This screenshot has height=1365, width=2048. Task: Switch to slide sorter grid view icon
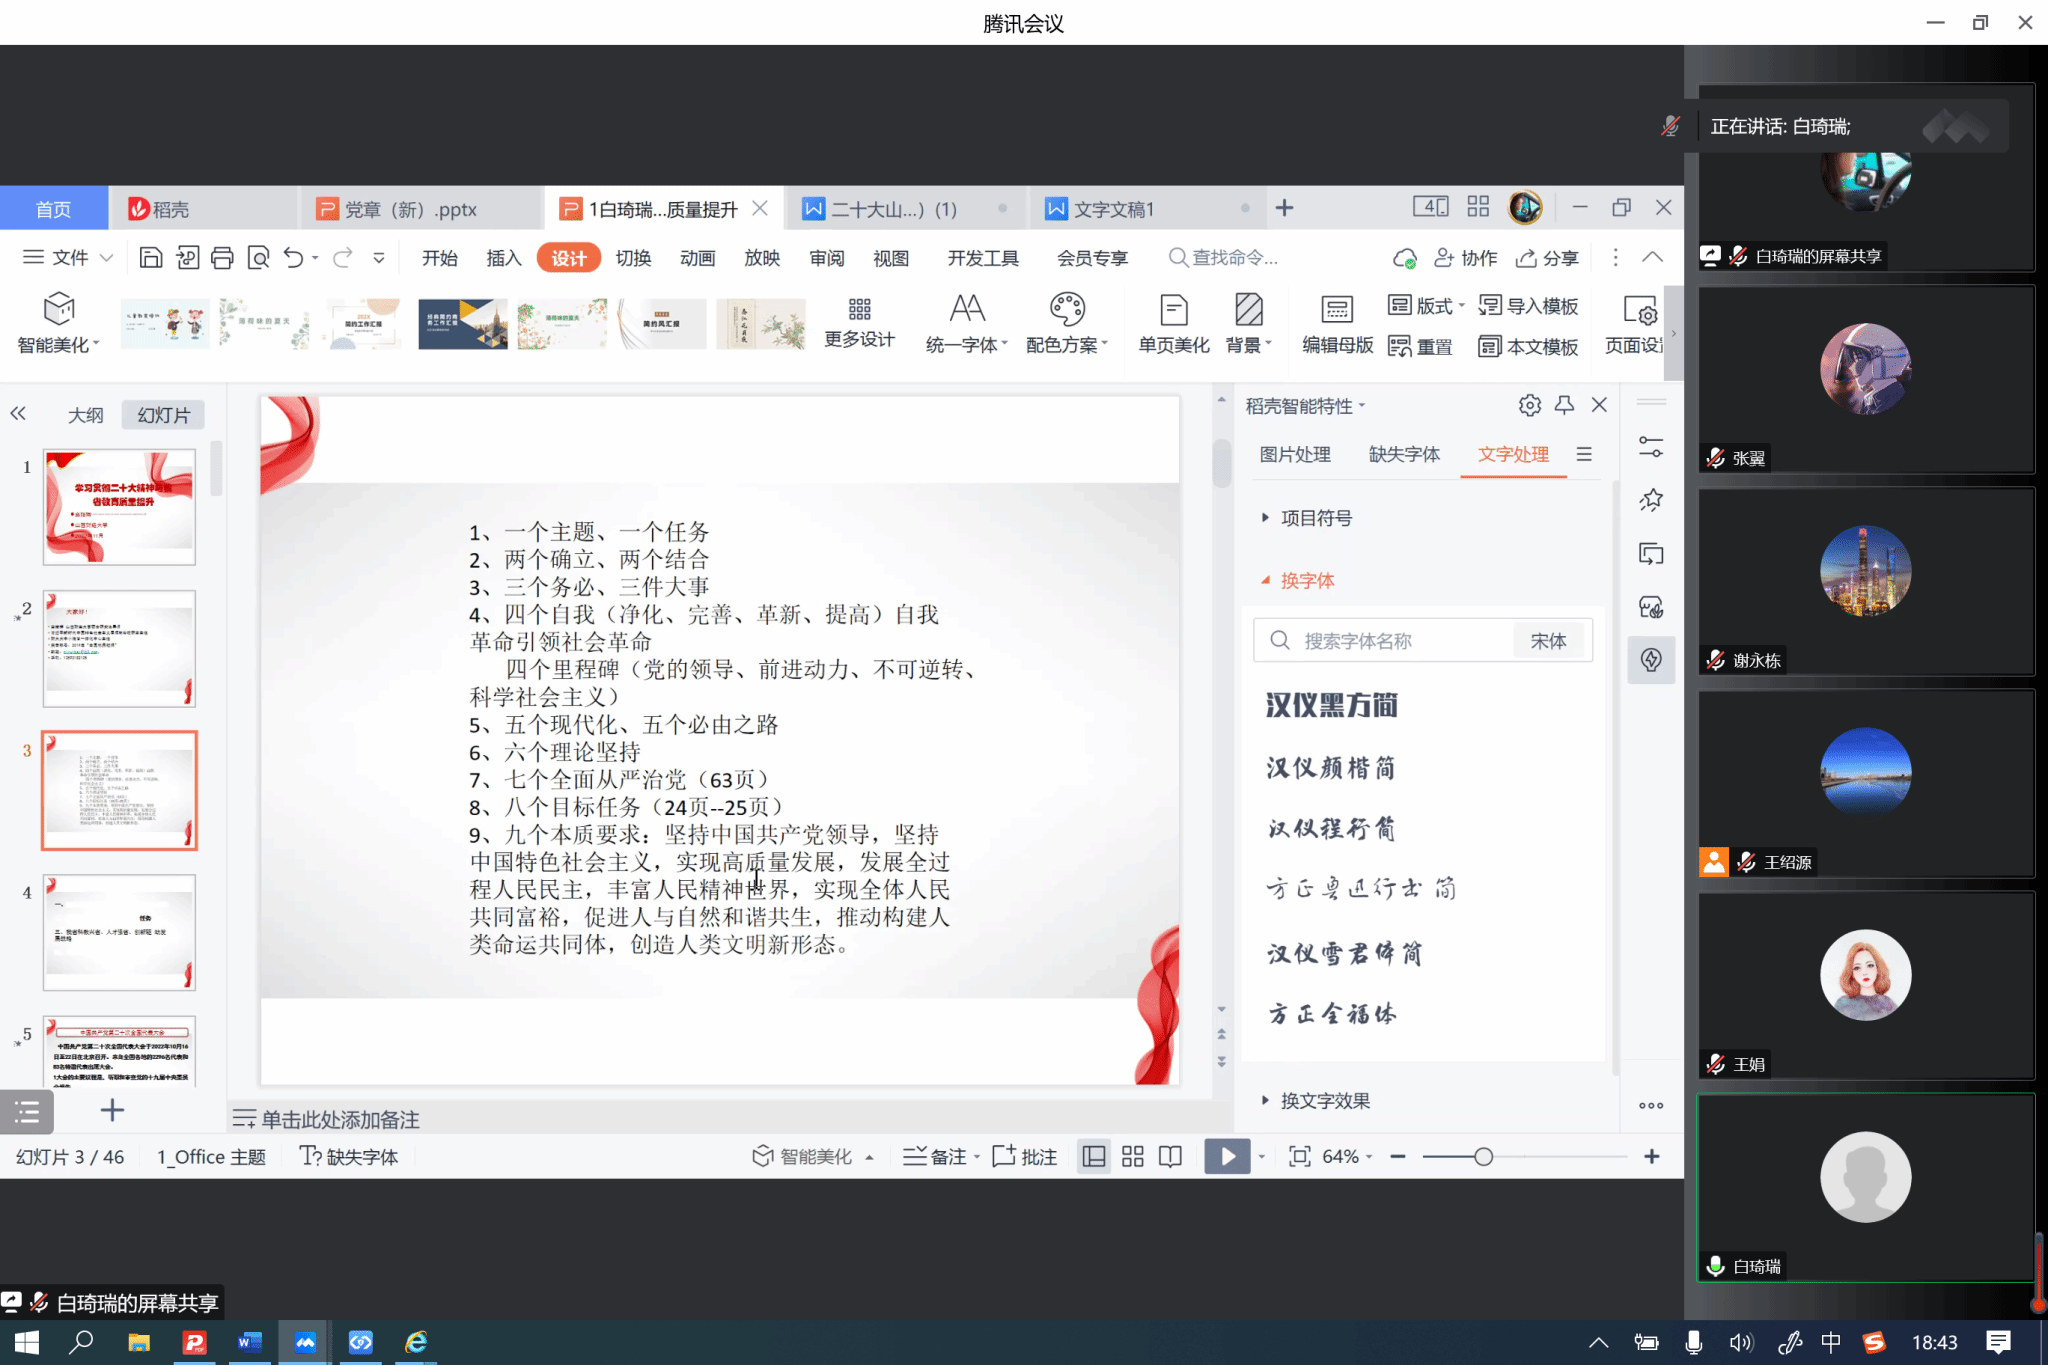click(1132, 1157)
